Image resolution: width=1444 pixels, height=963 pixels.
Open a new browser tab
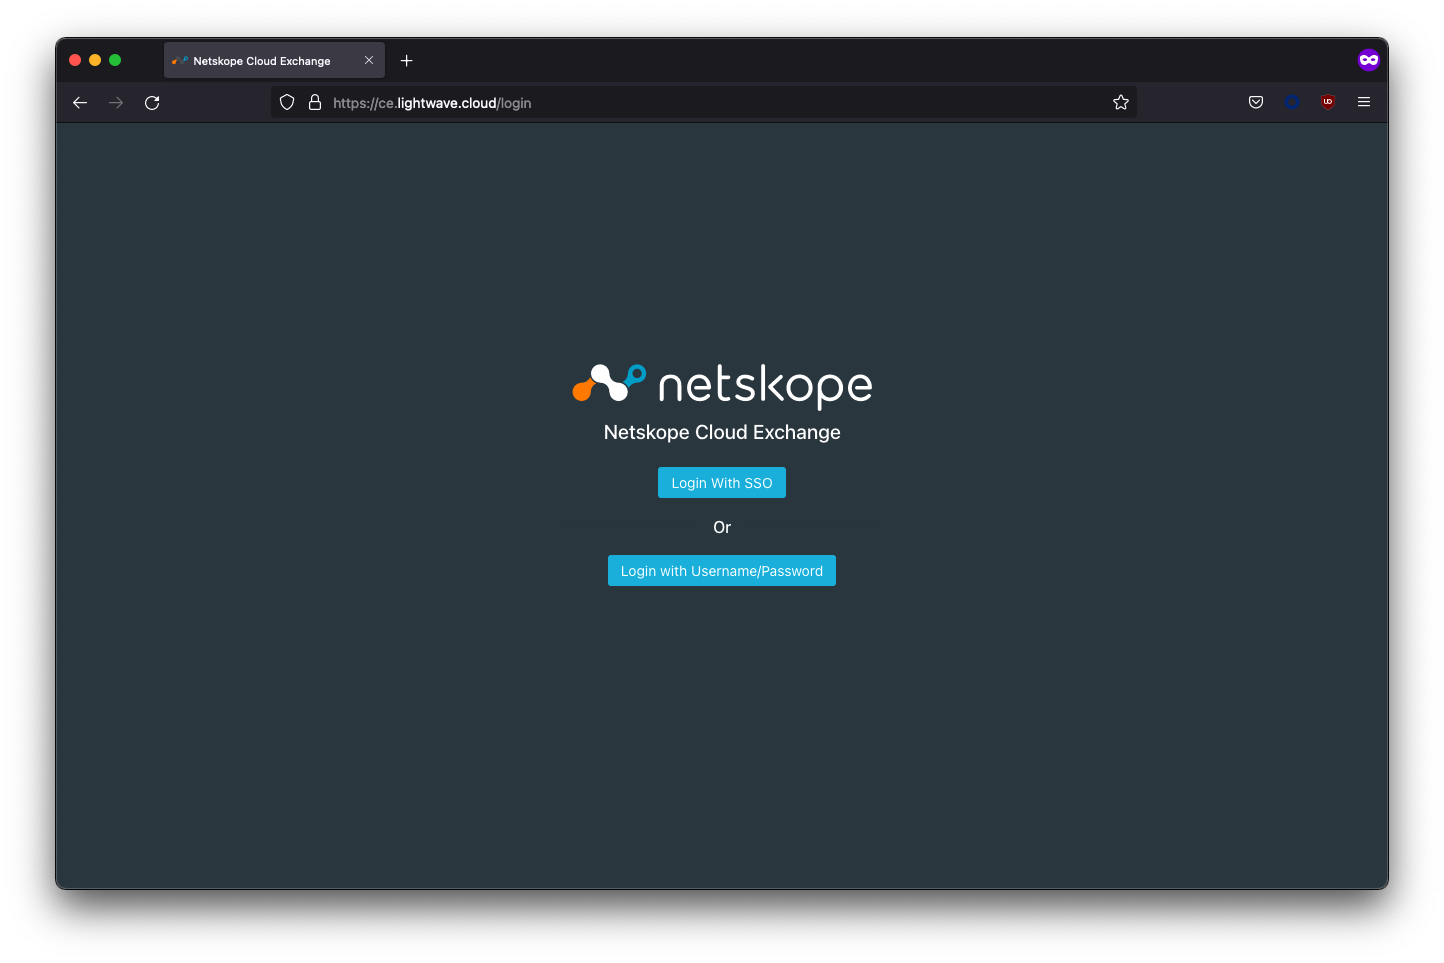(x=406, y=61)
